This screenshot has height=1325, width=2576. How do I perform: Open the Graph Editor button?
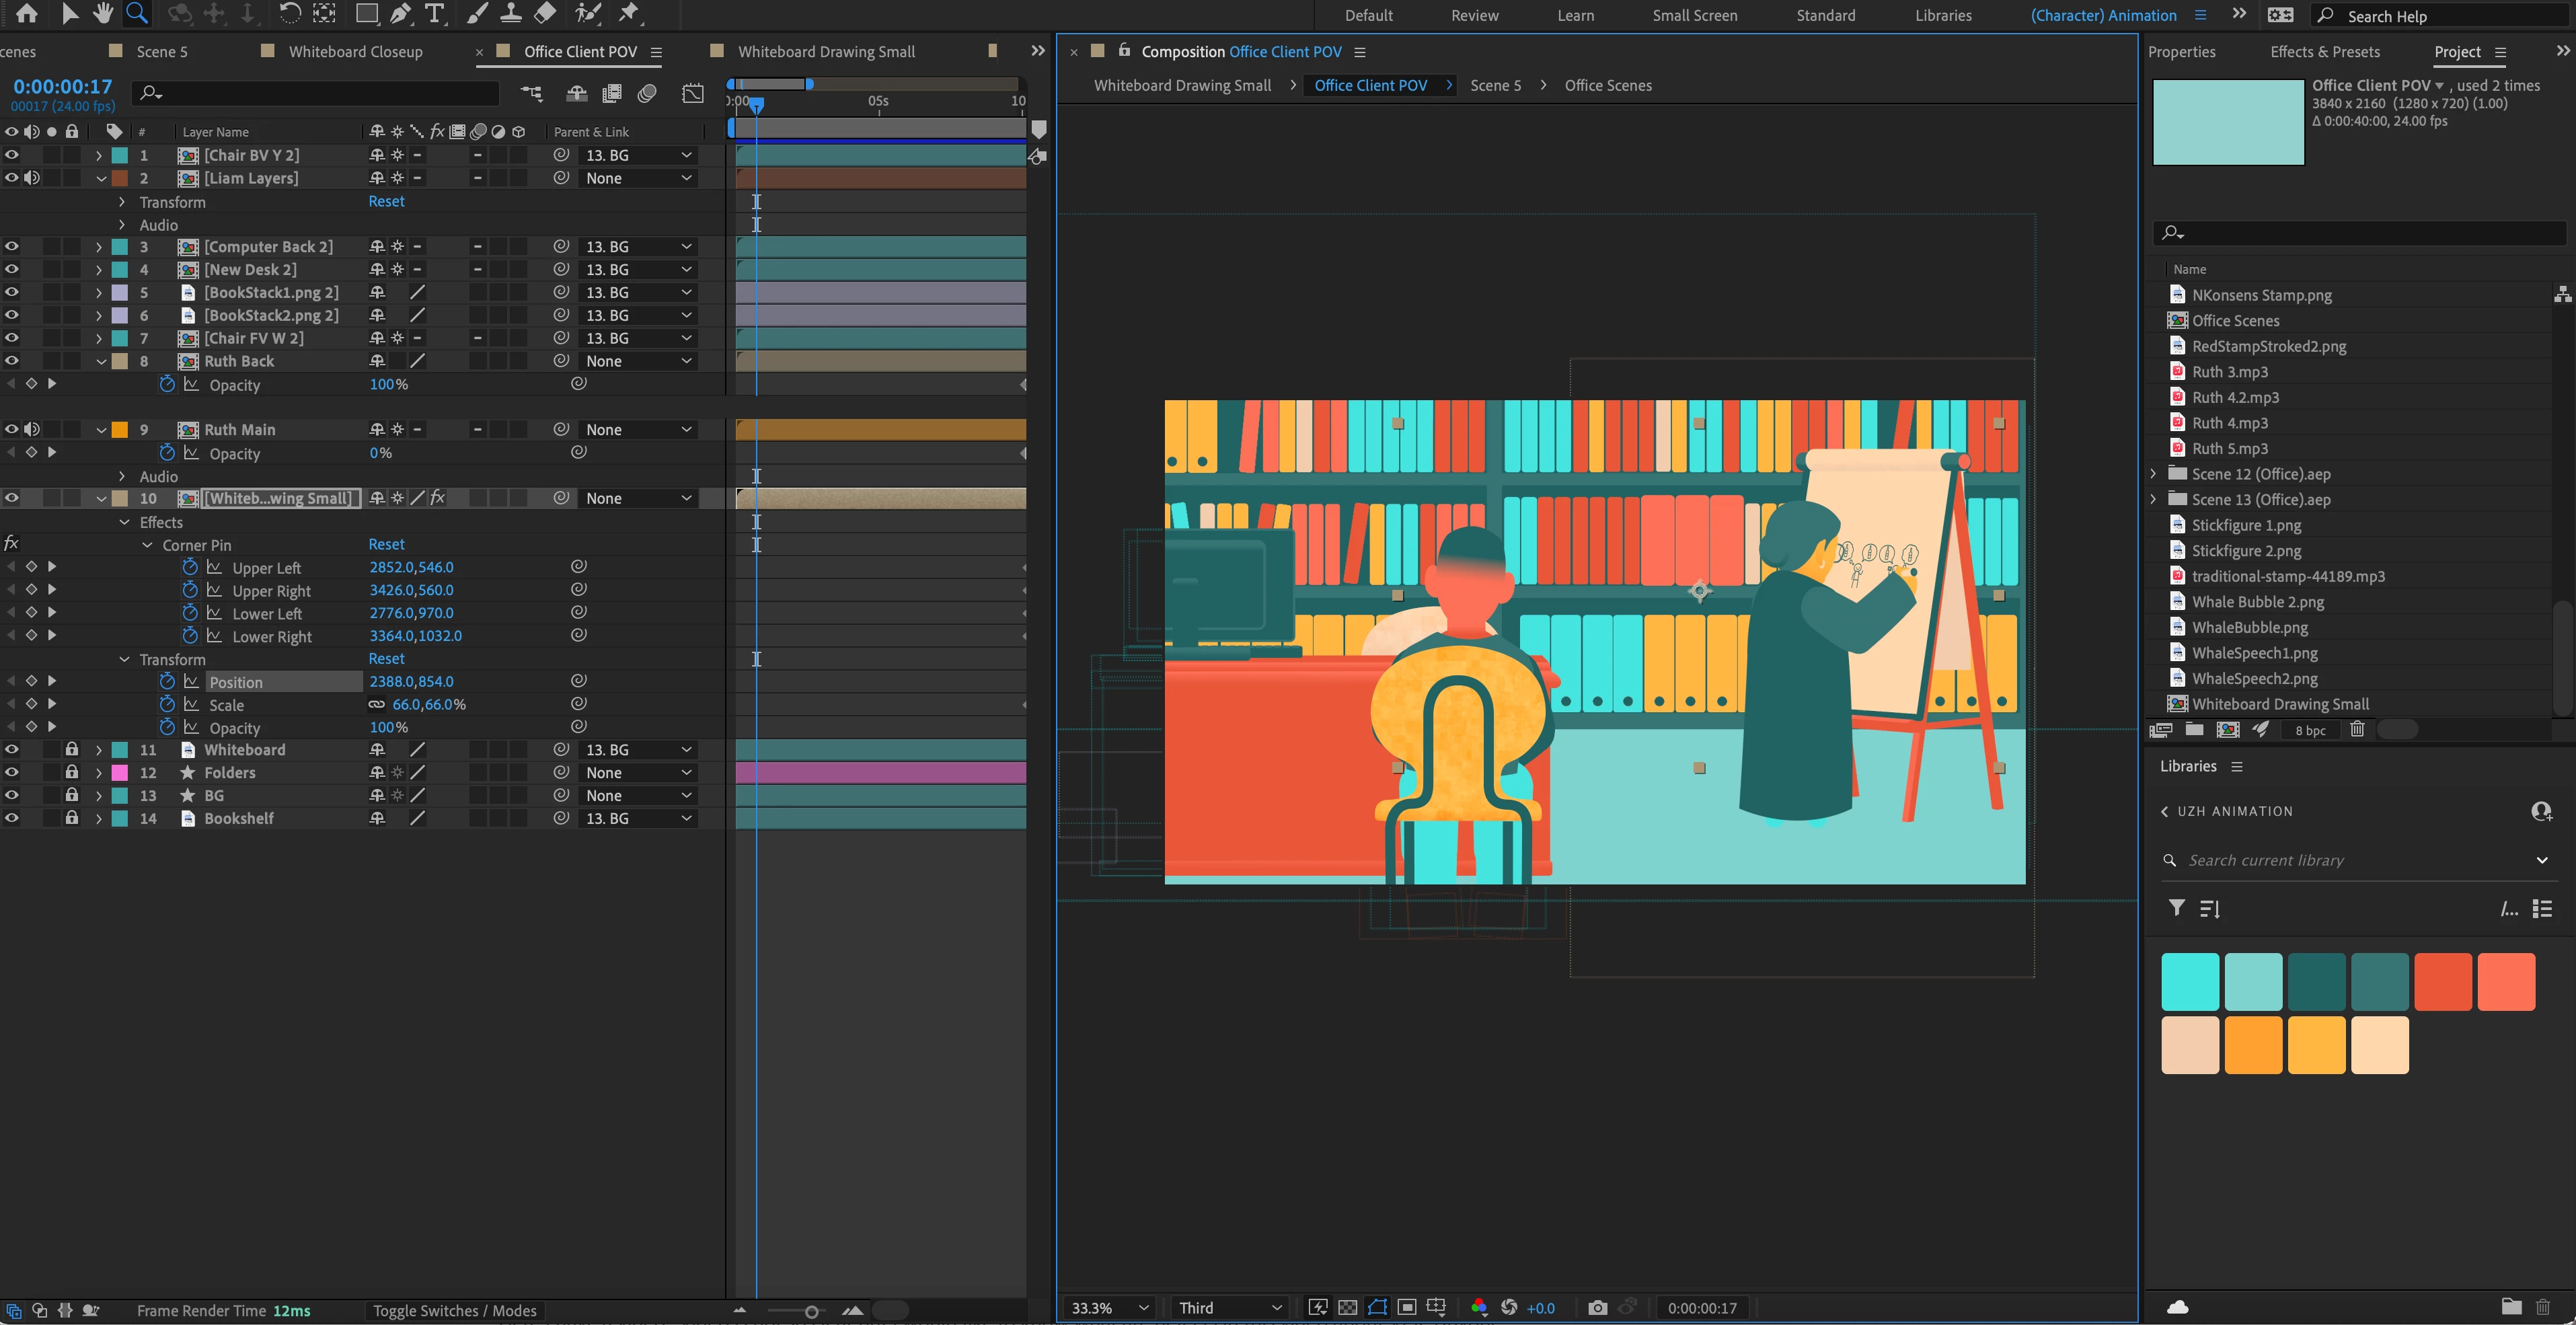(x=693, y=94)
